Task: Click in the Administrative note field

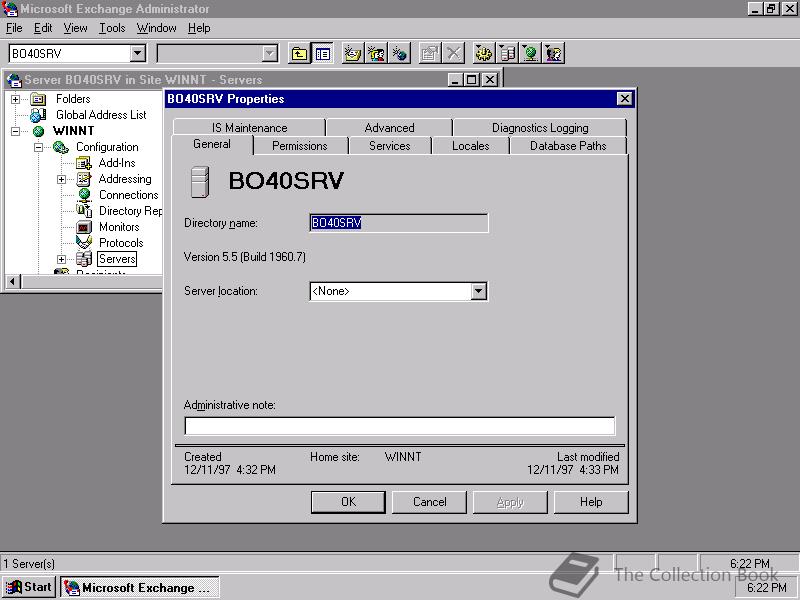Action: (x=399, y=426)
